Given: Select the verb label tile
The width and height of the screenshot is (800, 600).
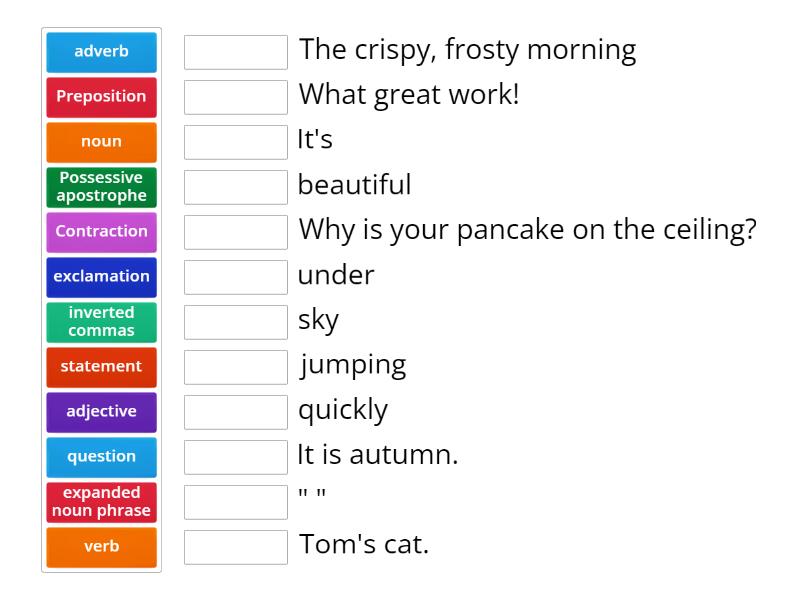Looking at the screenshot, I should pyautogui.click(x=101, y=547).
